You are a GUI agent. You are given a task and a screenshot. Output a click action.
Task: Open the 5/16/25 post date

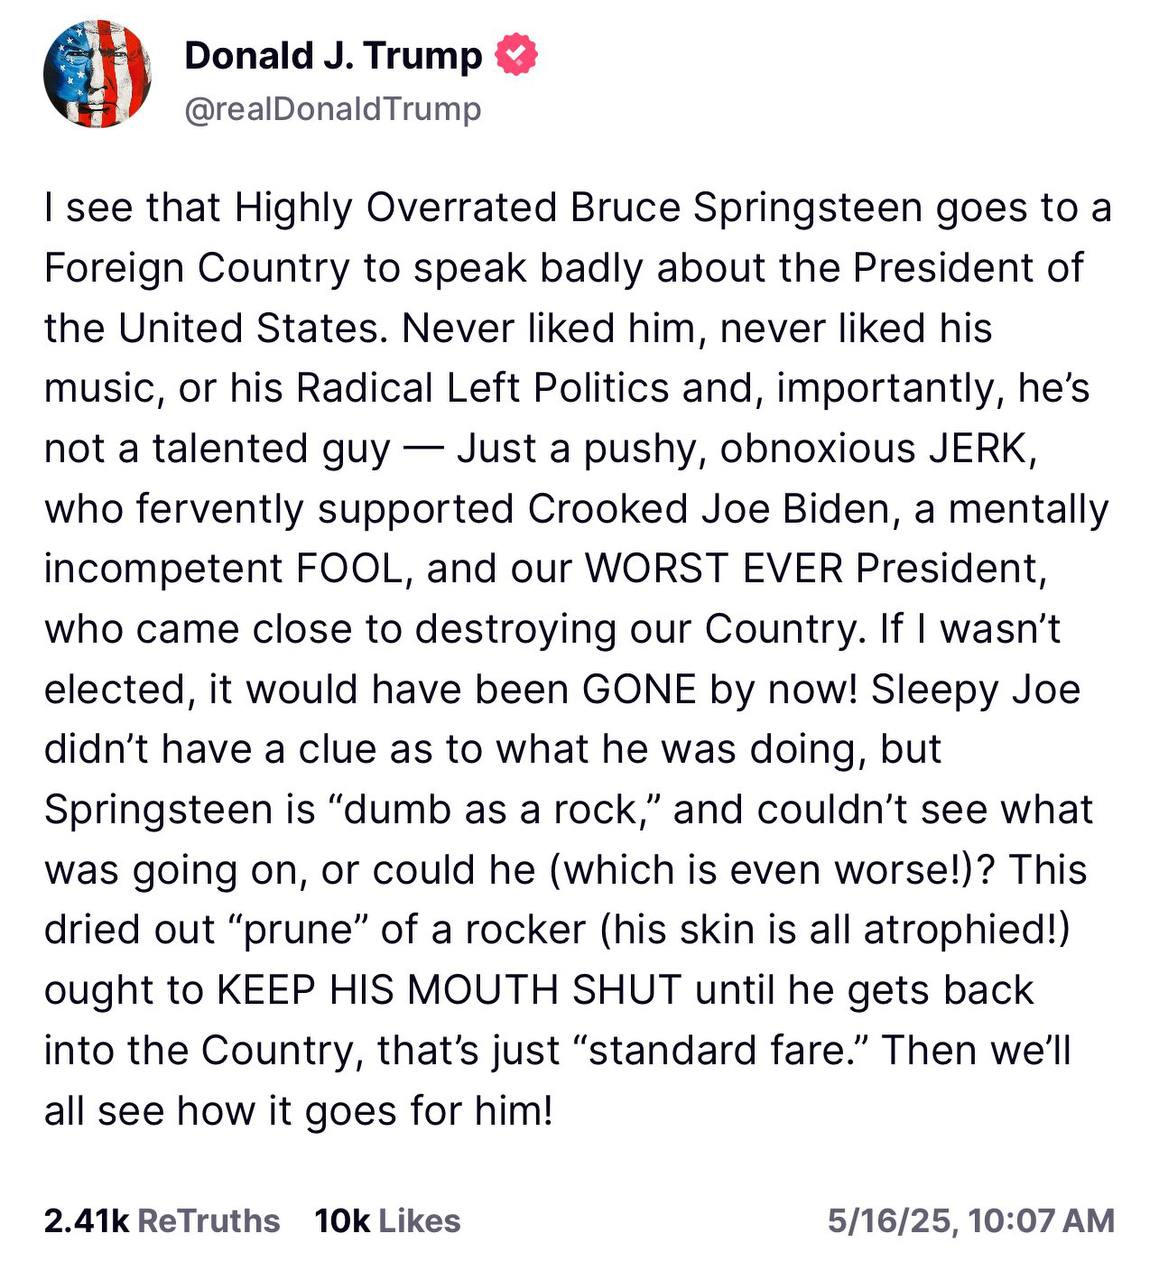[890, 1221]
